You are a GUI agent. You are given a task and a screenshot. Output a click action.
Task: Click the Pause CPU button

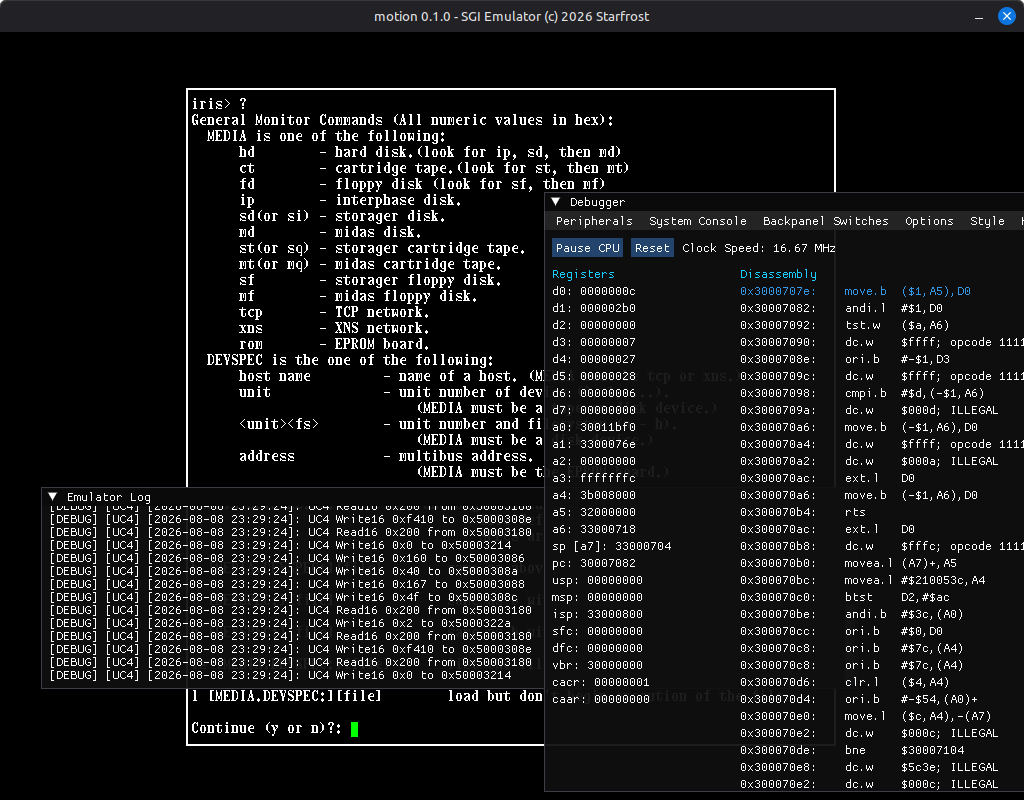(x=587, y=248)
